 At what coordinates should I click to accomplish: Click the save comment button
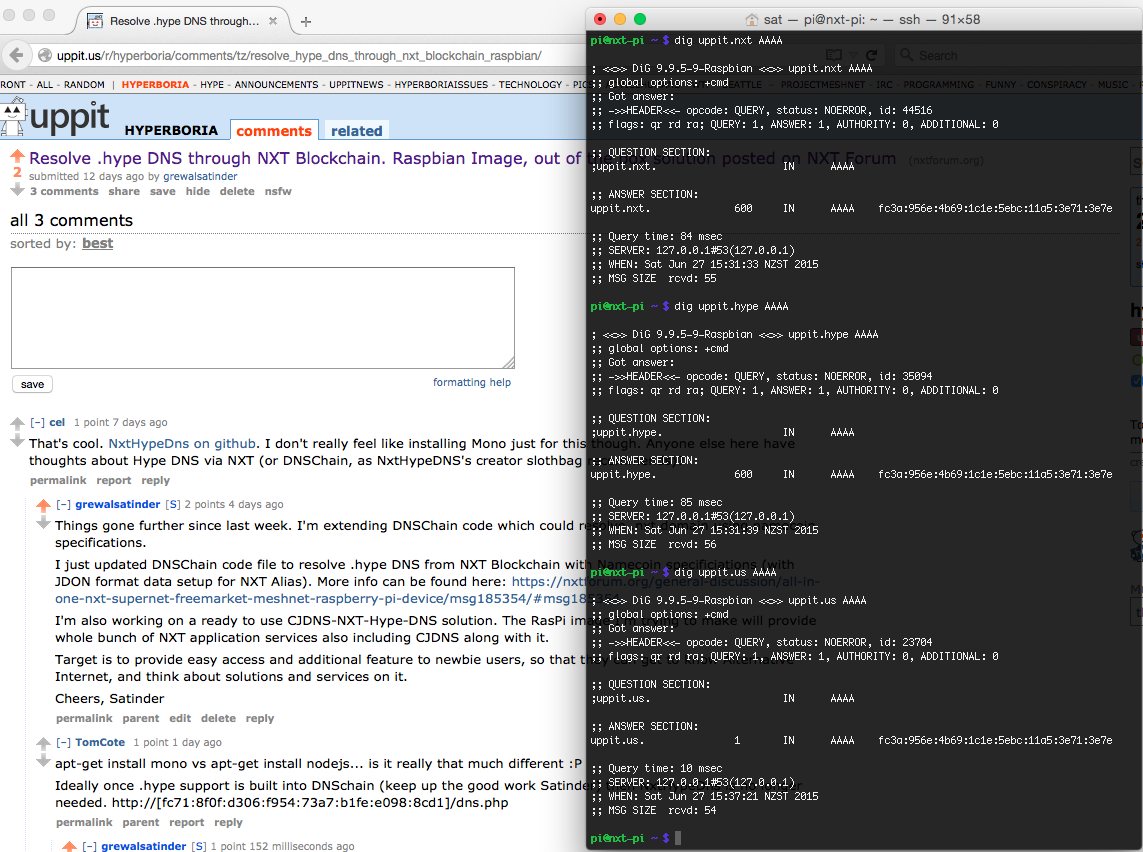(32, 384)
